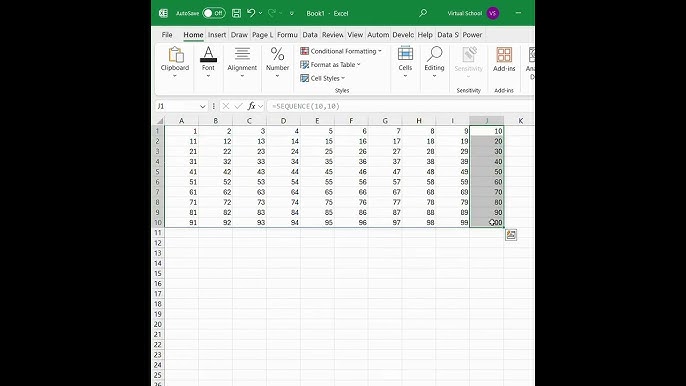Open the Data tab
This screenshot has width=686, height=386.
(310, 35)
